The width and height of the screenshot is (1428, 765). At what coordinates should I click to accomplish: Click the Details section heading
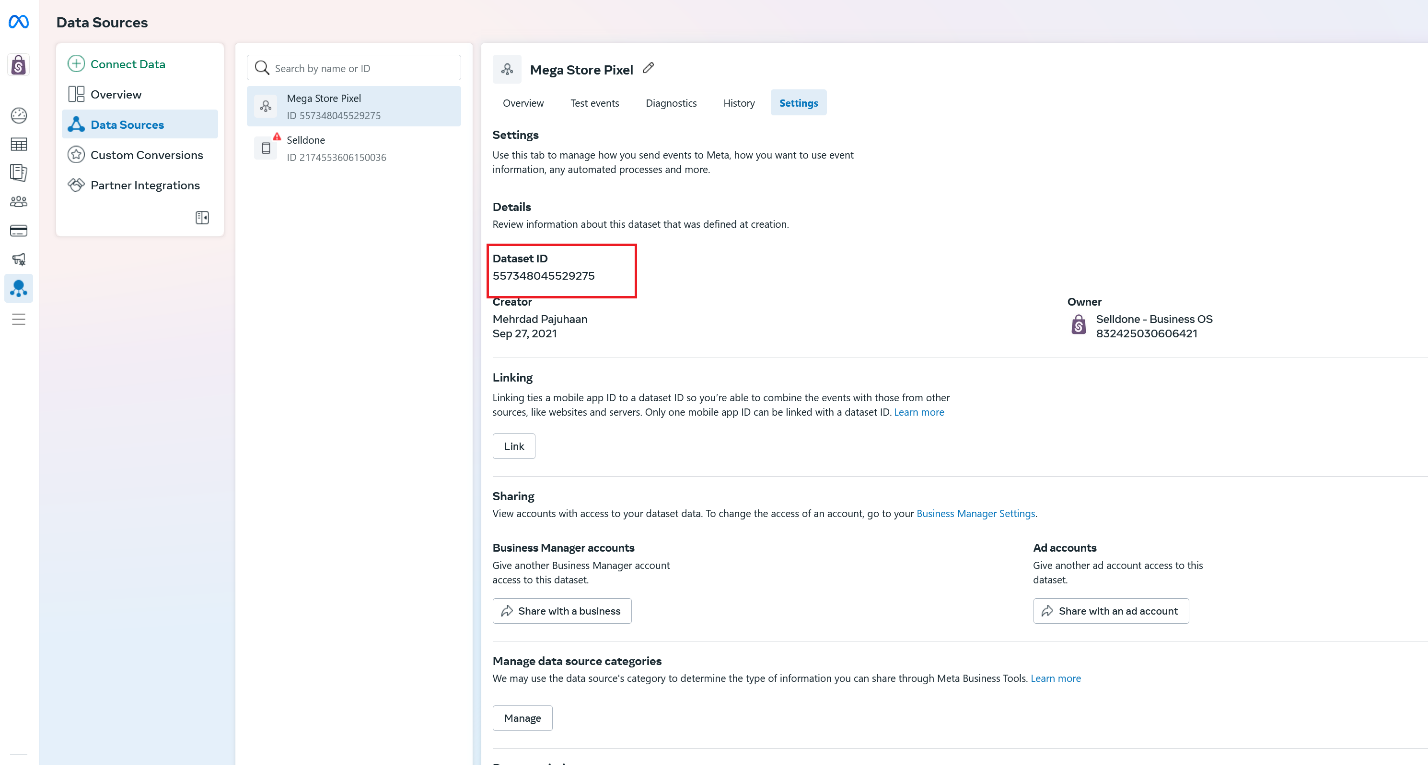point(512,207)
